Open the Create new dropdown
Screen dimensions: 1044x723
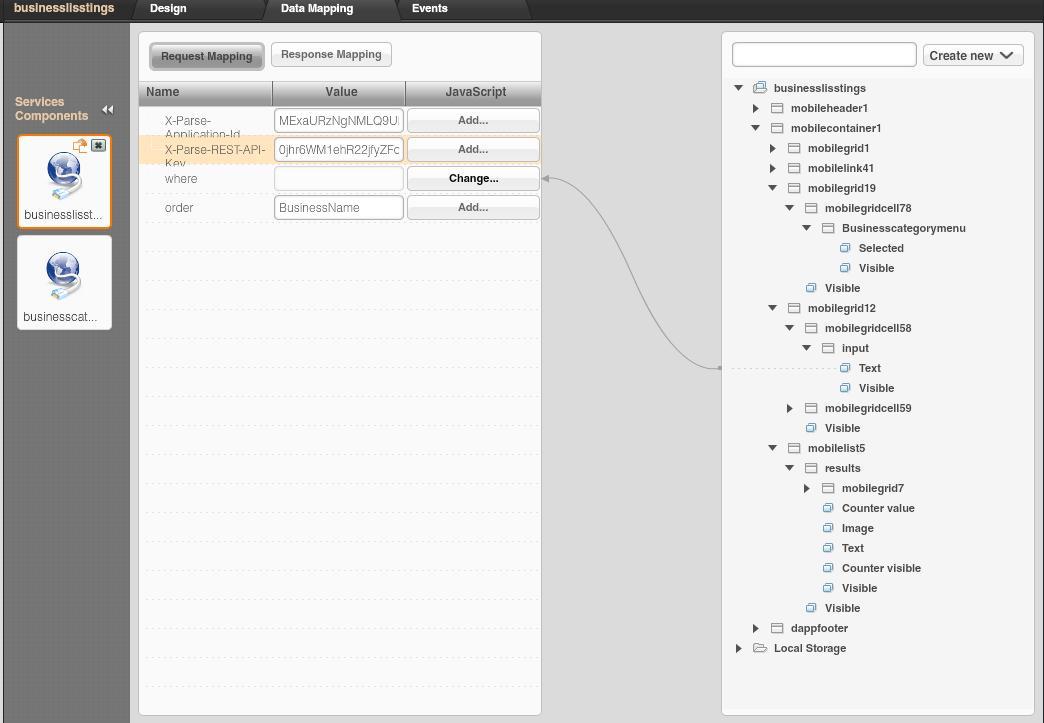point(972,55)
